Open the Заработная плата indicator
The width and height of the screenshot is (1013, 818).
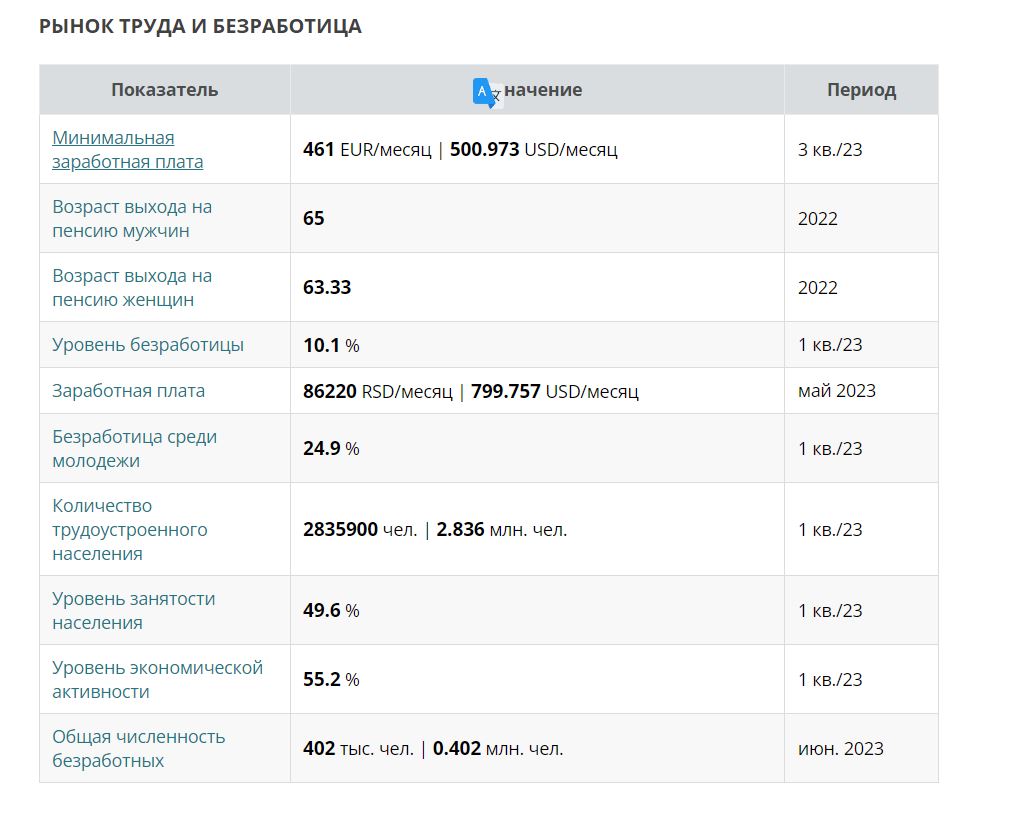point(128,391)
